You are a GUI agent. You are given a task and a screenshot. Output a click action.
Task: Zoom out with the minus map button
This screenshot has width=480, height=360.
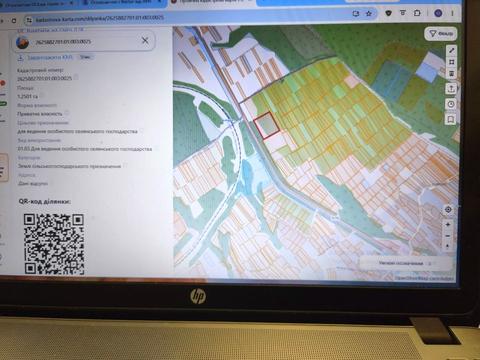pyautogui.click(x=448, y=236)
